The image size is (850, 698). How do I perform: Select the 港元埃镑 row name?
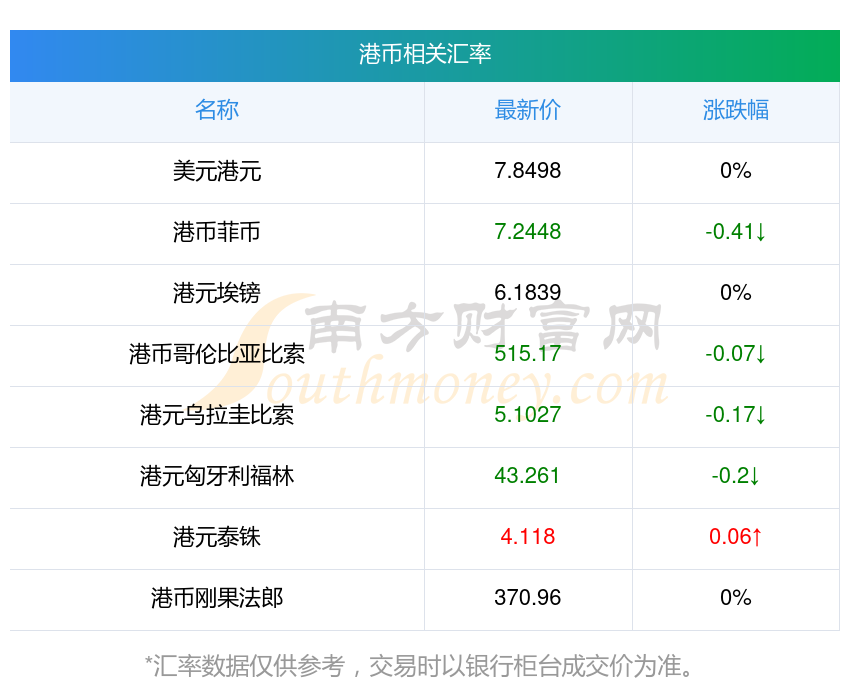(x=217, y=293)
